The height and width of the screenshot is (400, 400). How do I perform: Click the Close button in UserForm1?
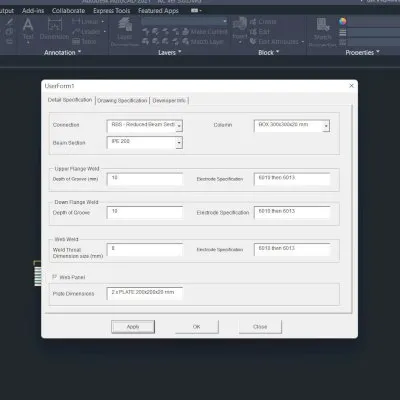point(260,327)
